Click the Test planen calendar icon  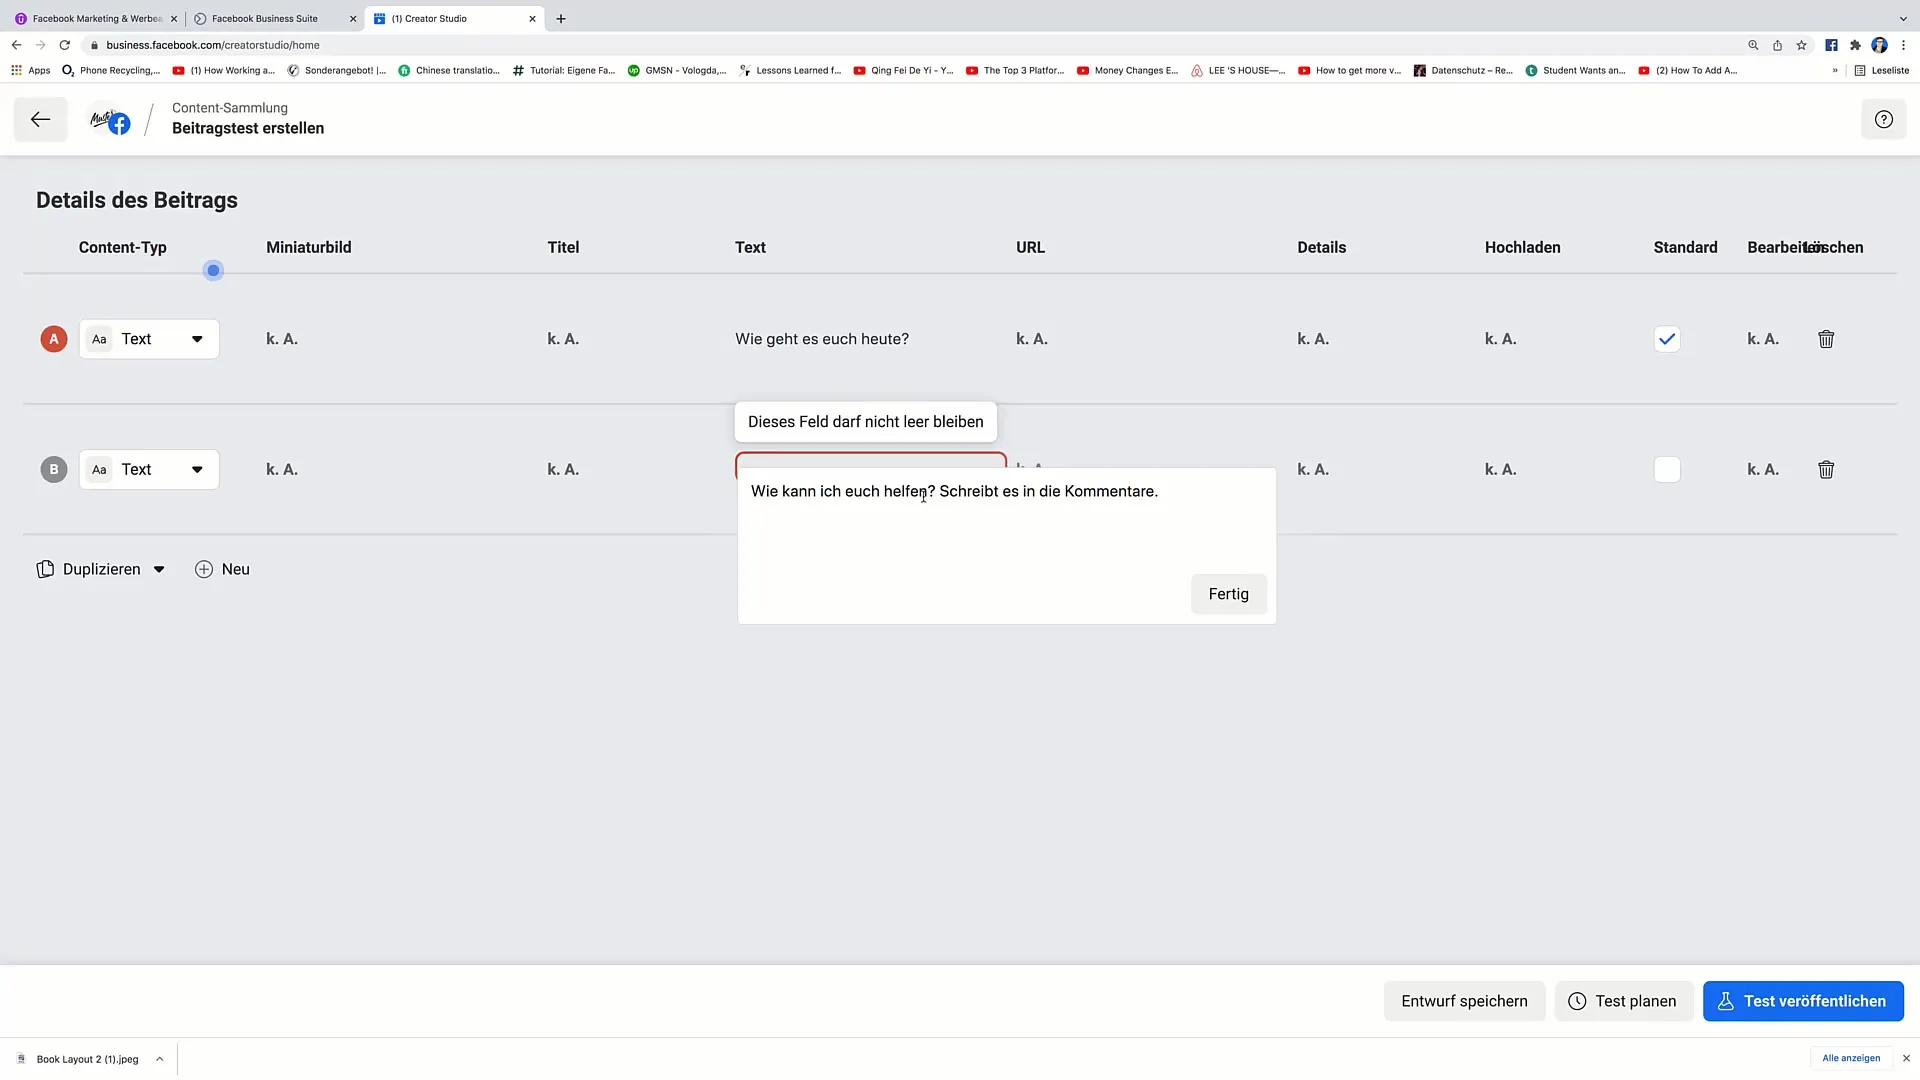pyautogui.click(x=1577, y=1000)
